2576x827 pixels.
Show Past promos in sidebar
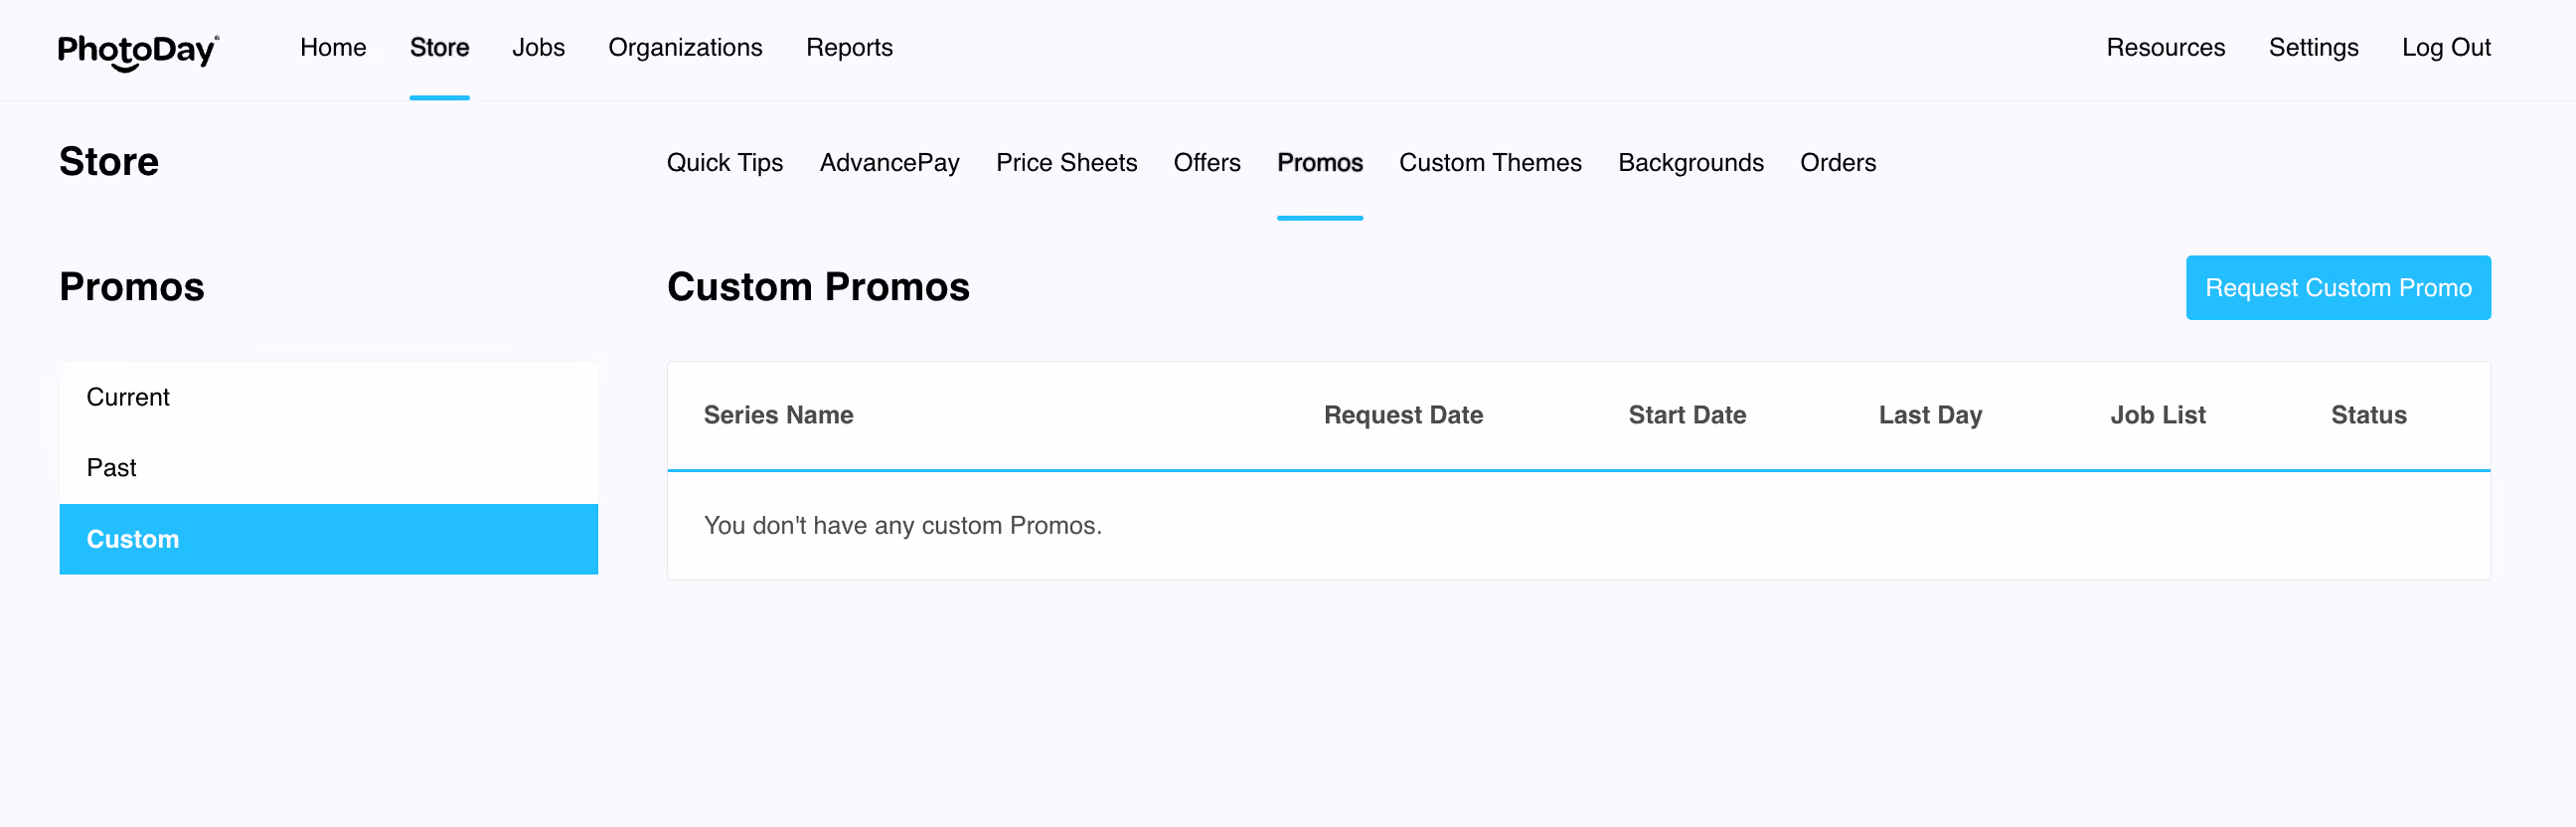pos(328,468)
